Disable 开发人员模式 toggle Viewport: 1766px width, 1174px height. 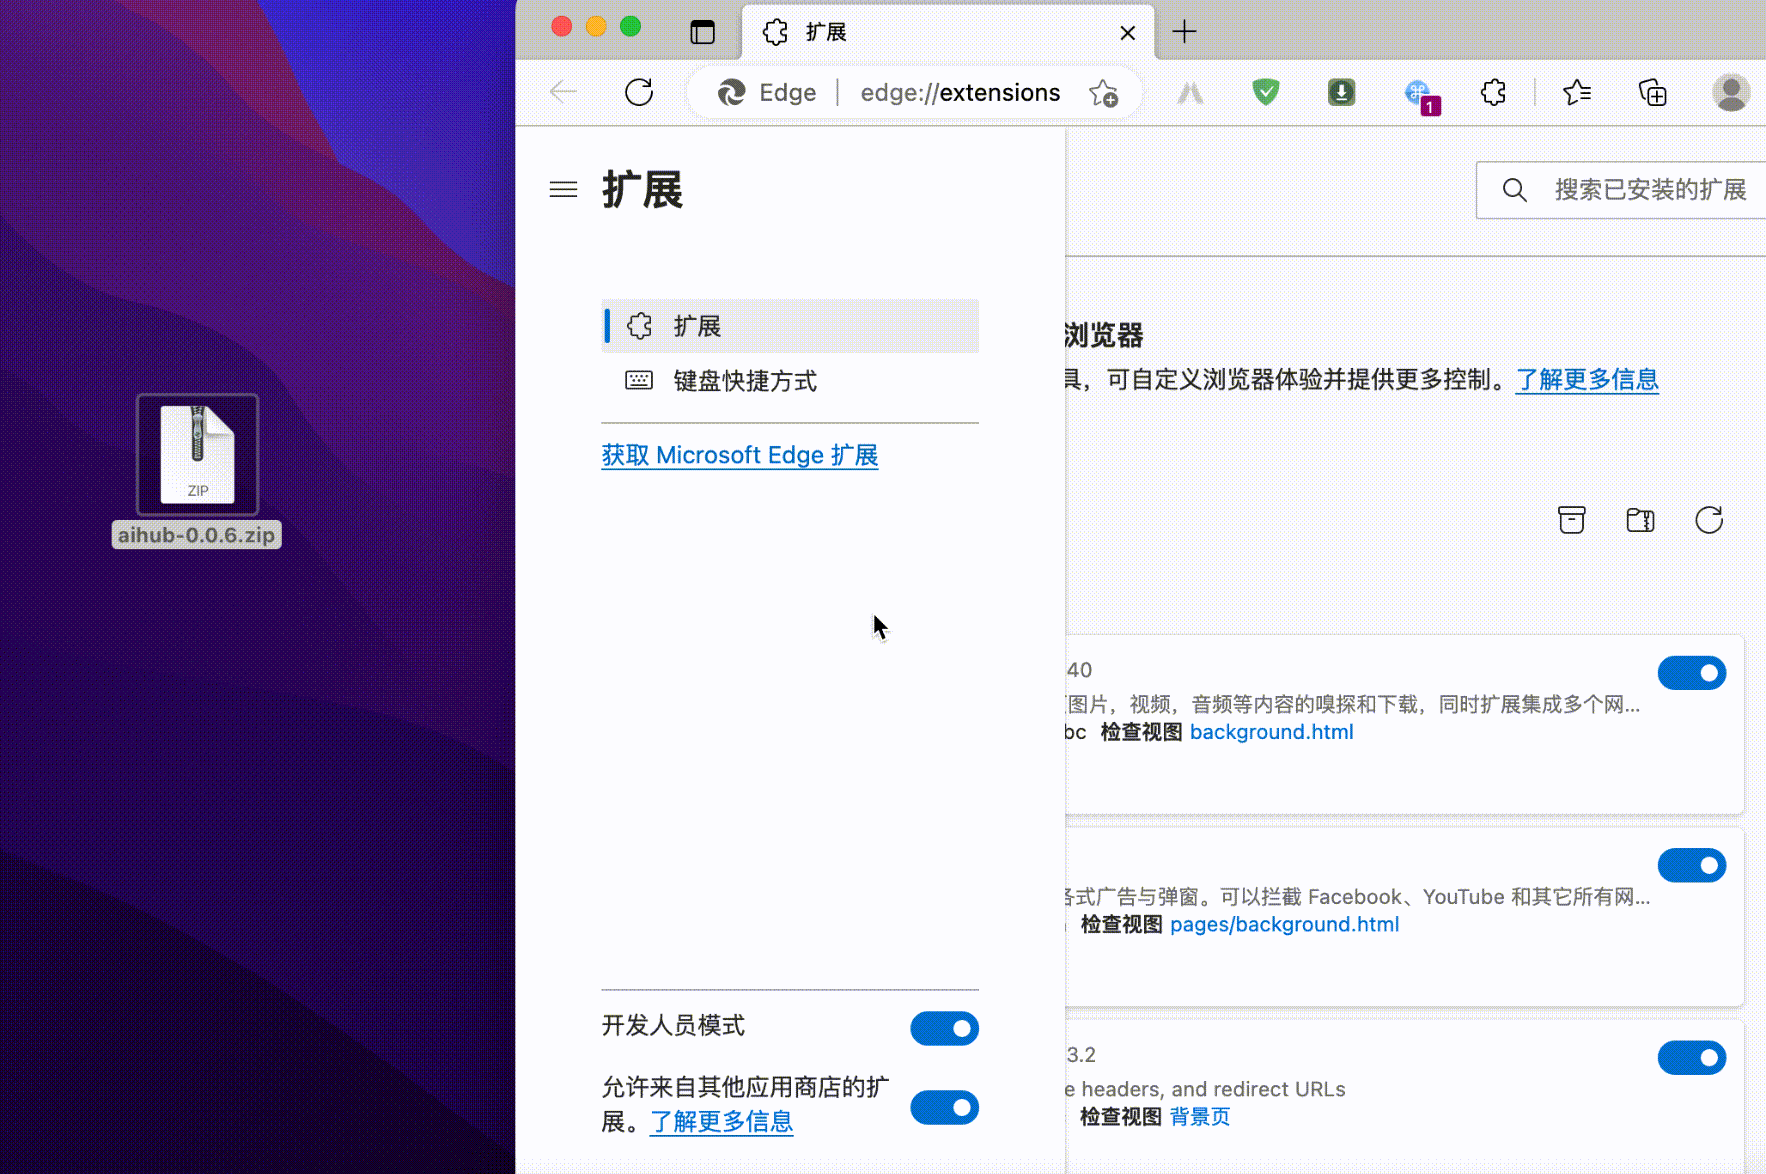pos(944,1028)
